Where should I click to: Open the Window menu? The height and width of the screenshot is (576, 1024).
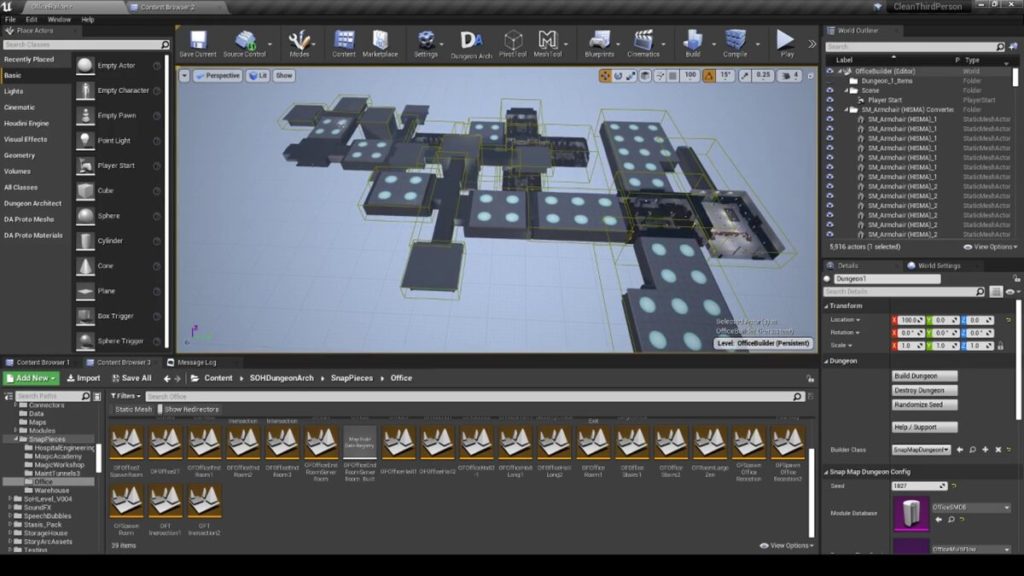[x=59, y=19]
